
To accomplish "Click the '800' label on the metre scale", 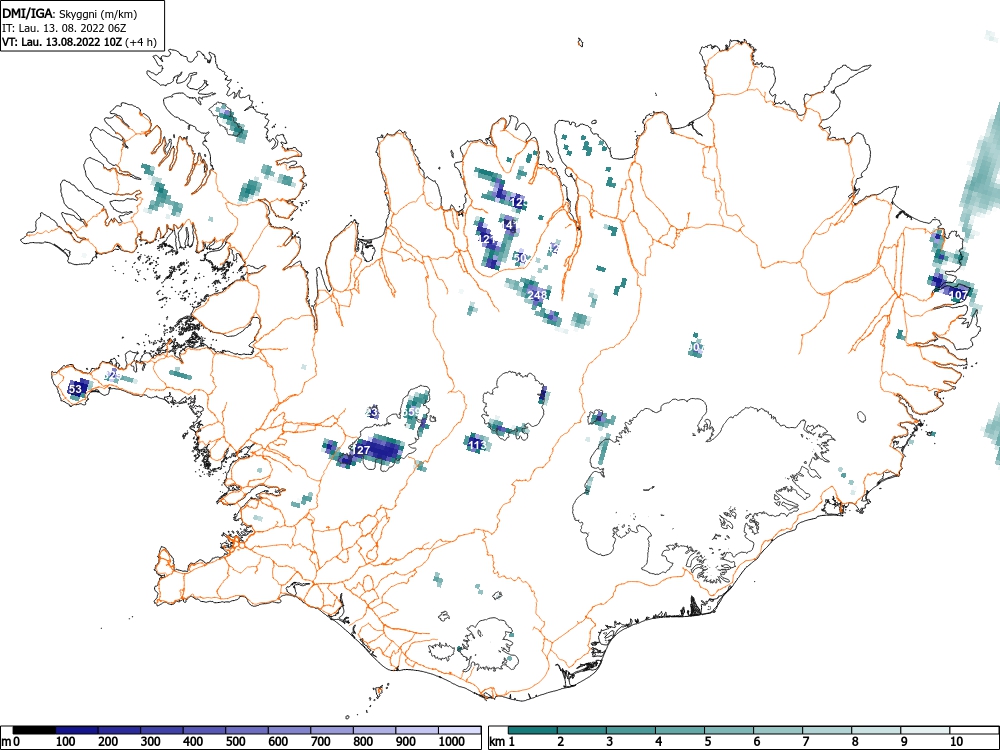I will point(363,742).
